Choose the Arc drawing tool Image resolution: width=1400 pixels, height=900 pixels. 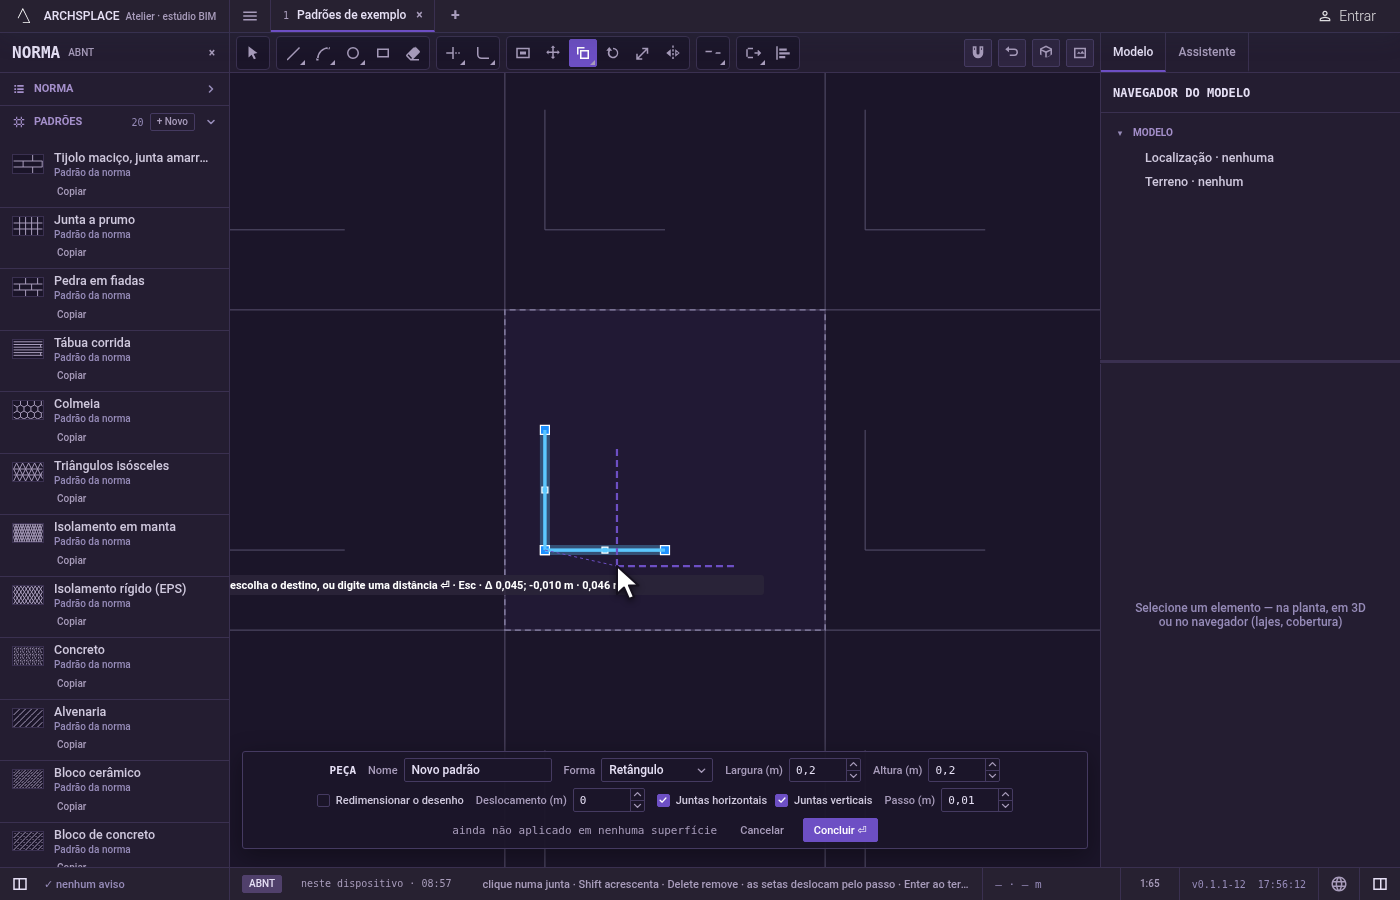point(323,53)
